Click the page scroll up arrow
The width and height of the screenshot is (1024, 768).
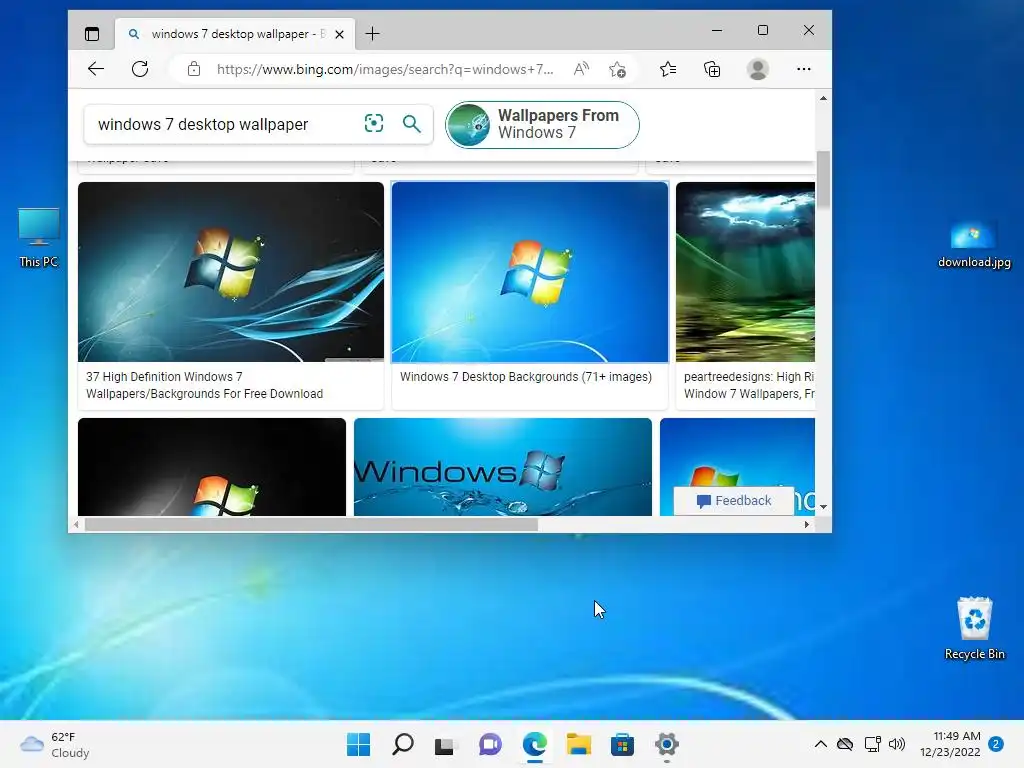point(824,98)
